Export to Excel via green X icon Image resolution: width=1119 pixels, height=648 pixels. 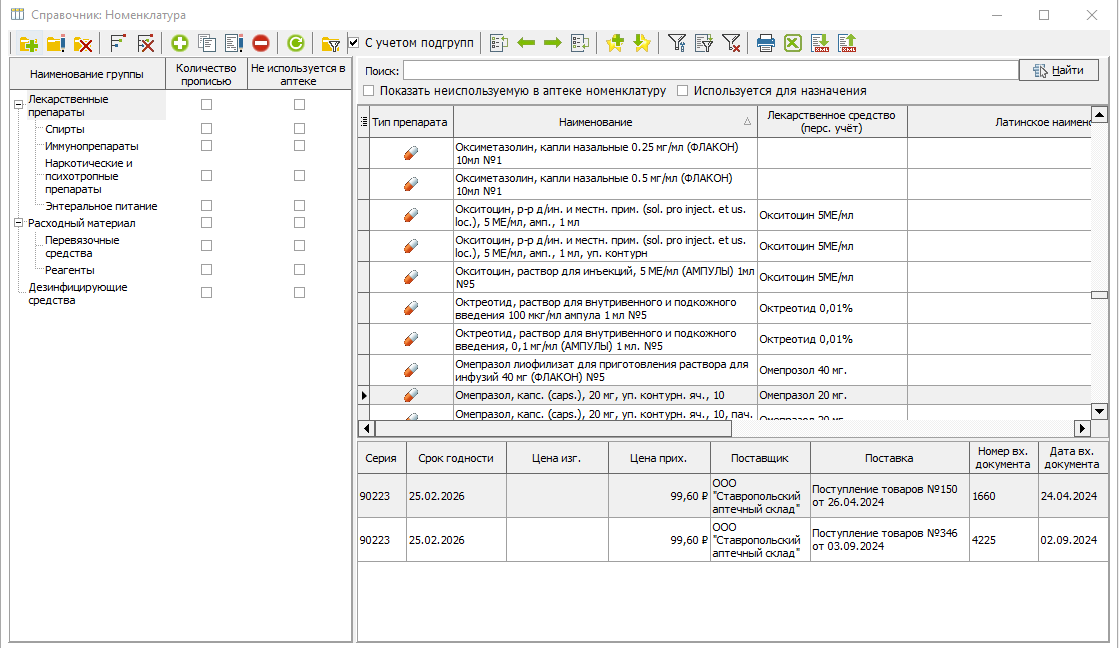pos(793,44)
